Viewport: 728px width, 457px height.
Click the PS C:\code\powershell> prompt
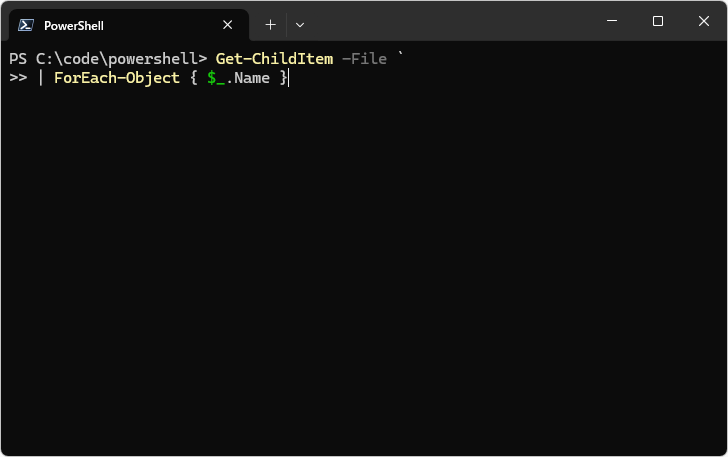pos(108,59)
